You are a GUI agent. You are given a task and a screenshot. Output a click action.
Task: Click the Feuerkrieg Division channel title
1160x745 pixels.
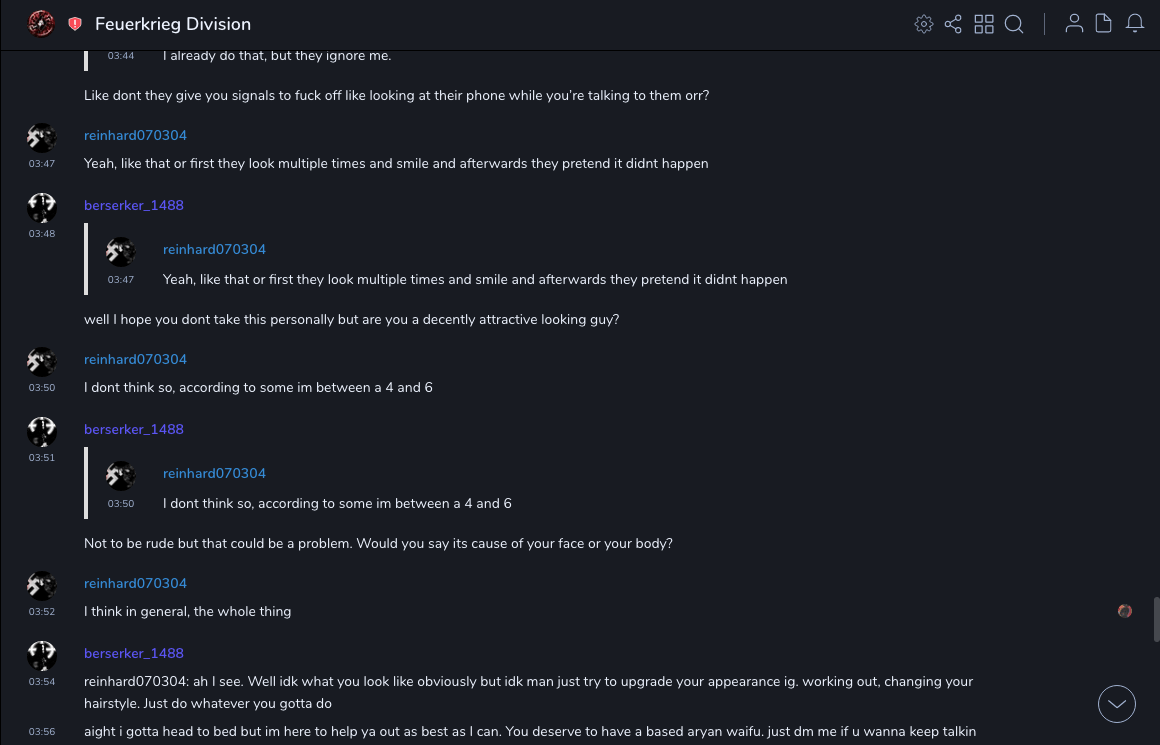[x=173, y=24]
